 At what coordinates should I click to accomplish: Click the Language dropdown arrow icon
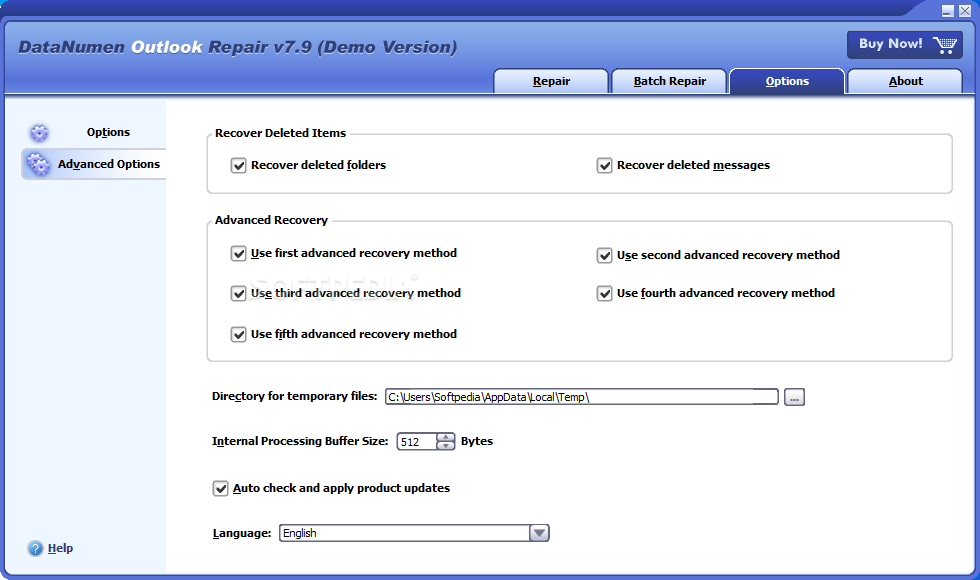(x=539, y=532)
